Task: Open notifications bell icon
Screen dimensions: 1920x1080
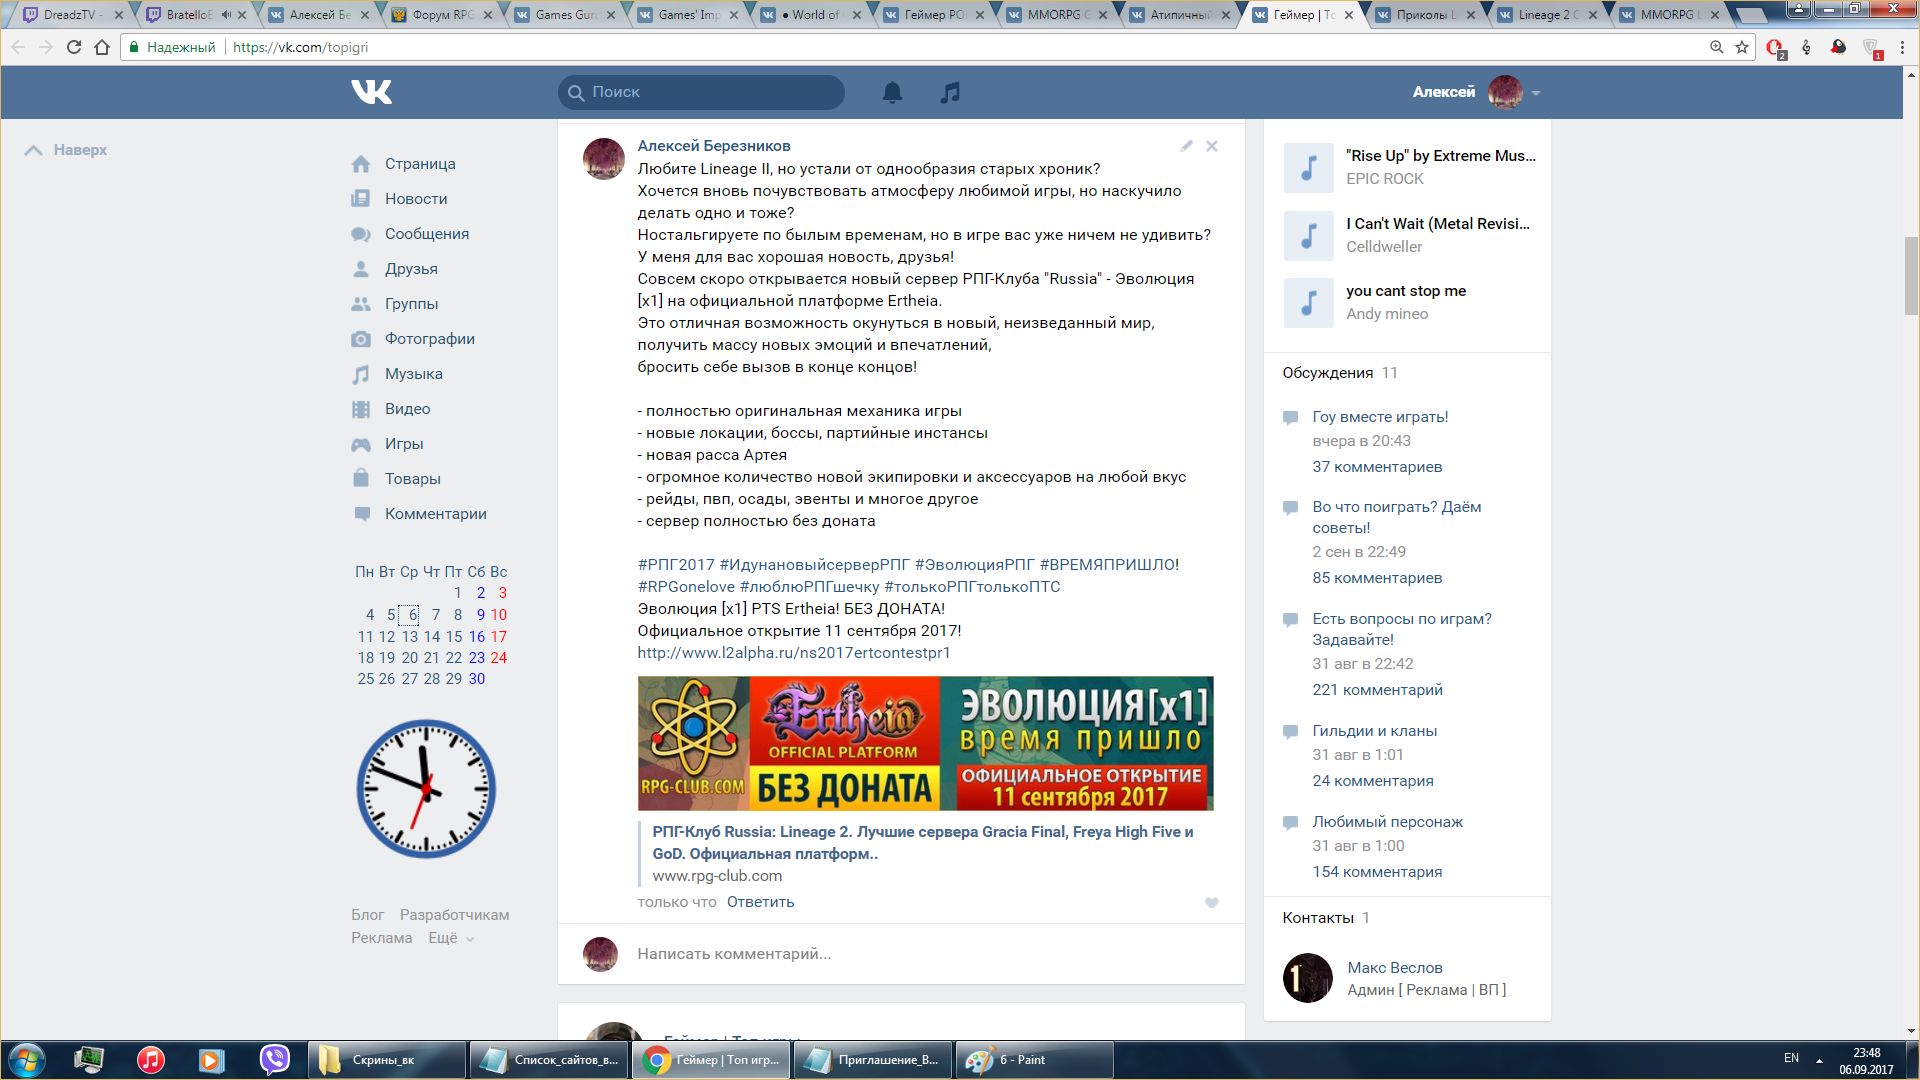Action: [x=892, y=92]
